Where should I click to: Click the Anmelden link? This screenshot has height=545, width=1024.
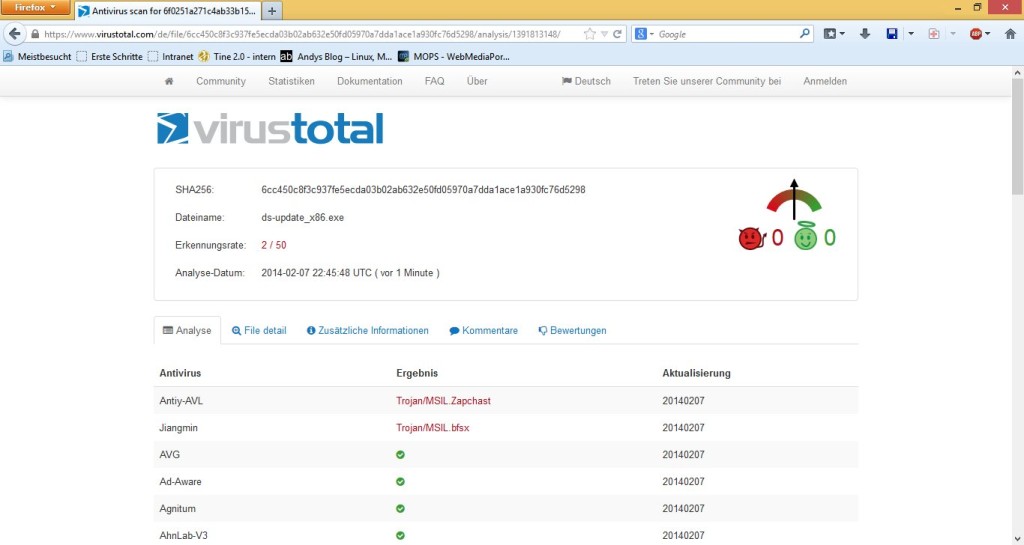pyautogui.click(x=825, y=81)
